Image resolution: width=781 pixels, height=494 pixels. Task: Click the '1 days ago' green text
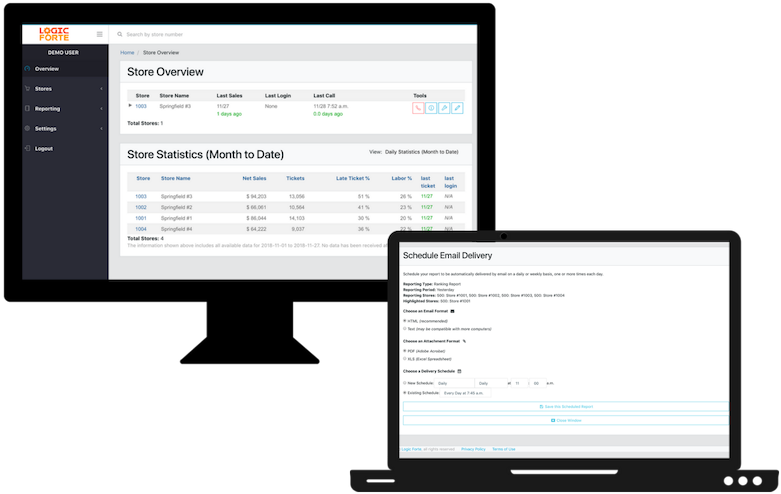[229, 114]
